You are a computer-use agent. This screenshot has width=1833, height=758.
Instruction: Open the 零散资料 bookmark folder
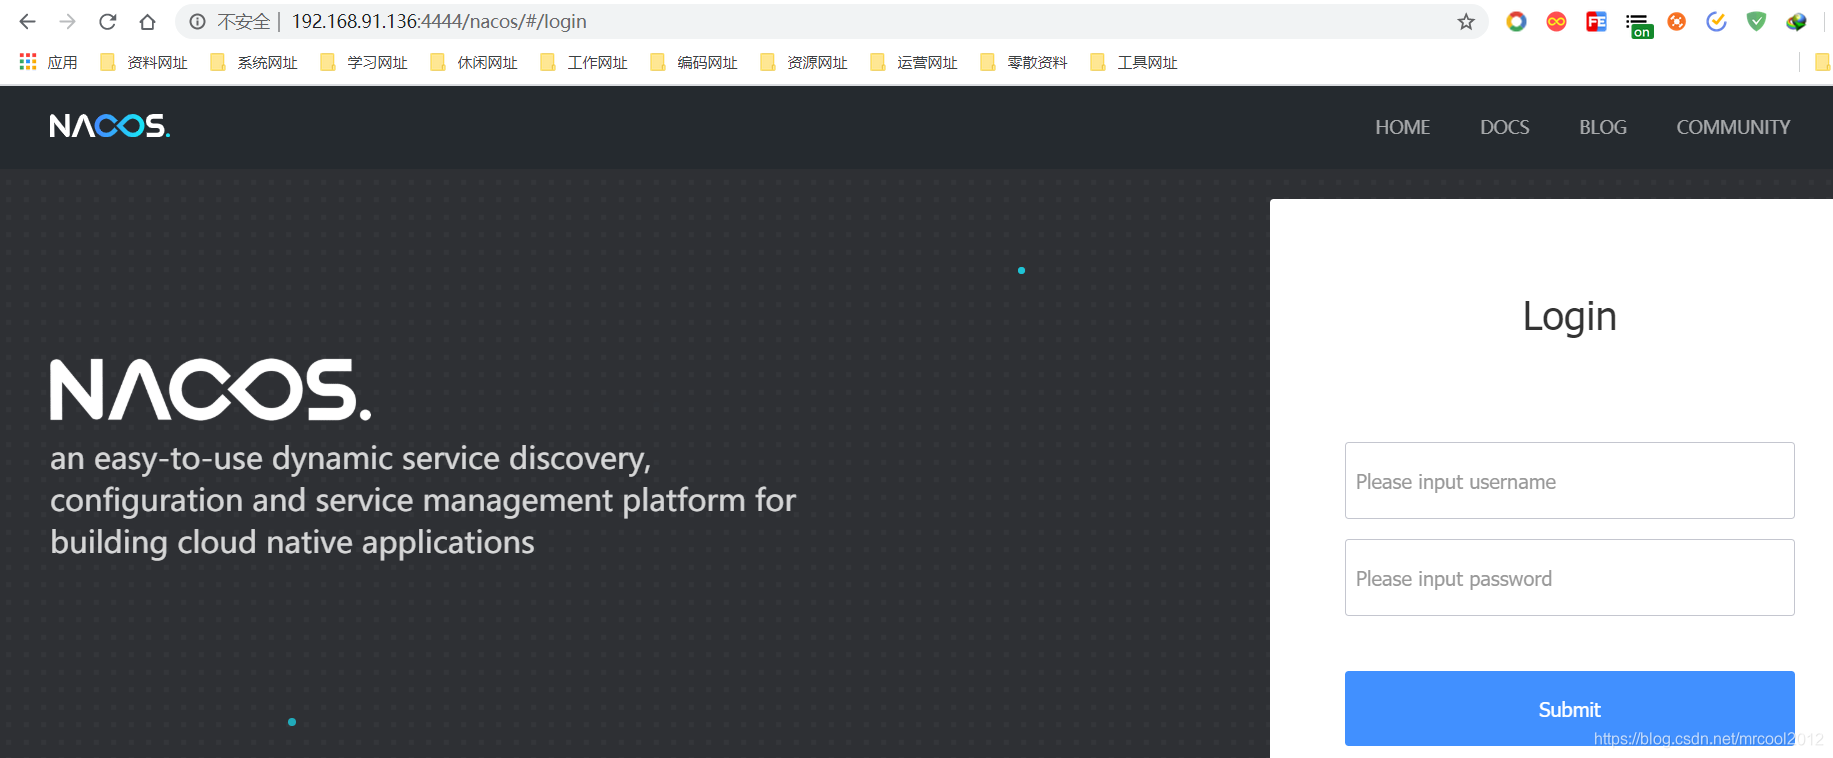point(1024,62)
